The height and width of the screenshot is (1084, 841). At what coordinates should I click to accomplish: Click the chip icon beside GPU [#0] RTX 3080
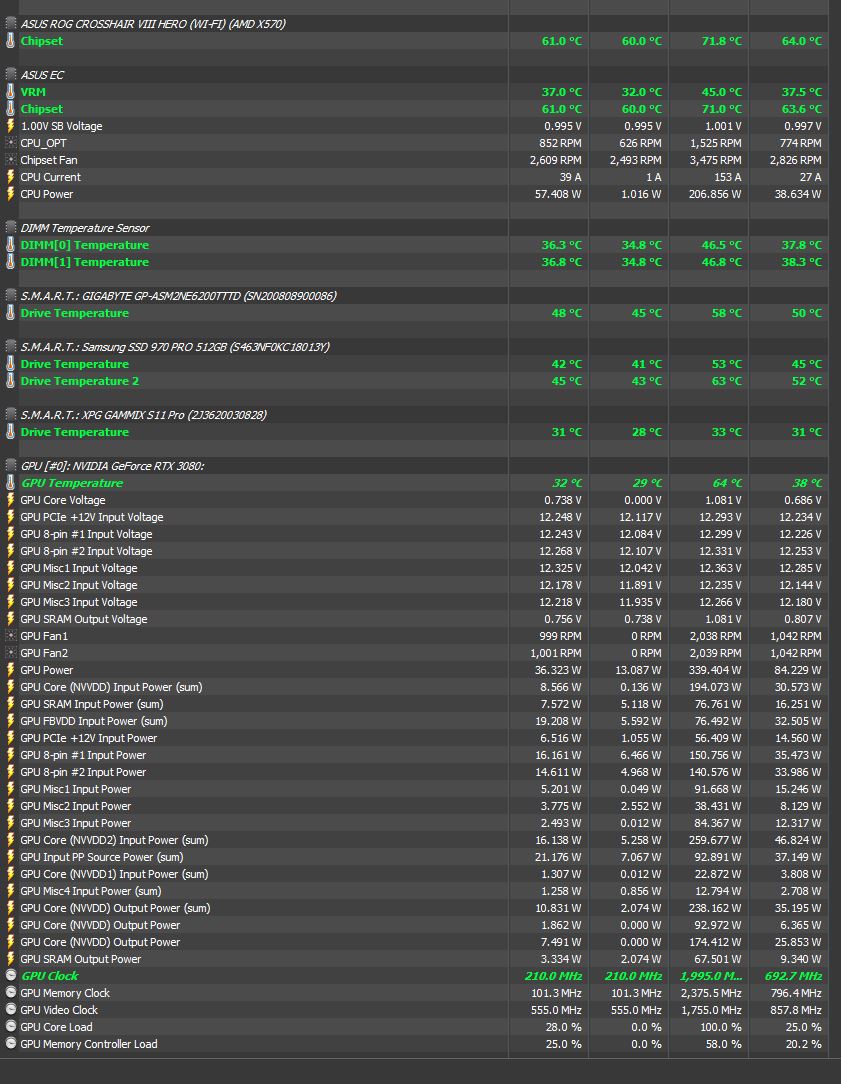point(10,466)
